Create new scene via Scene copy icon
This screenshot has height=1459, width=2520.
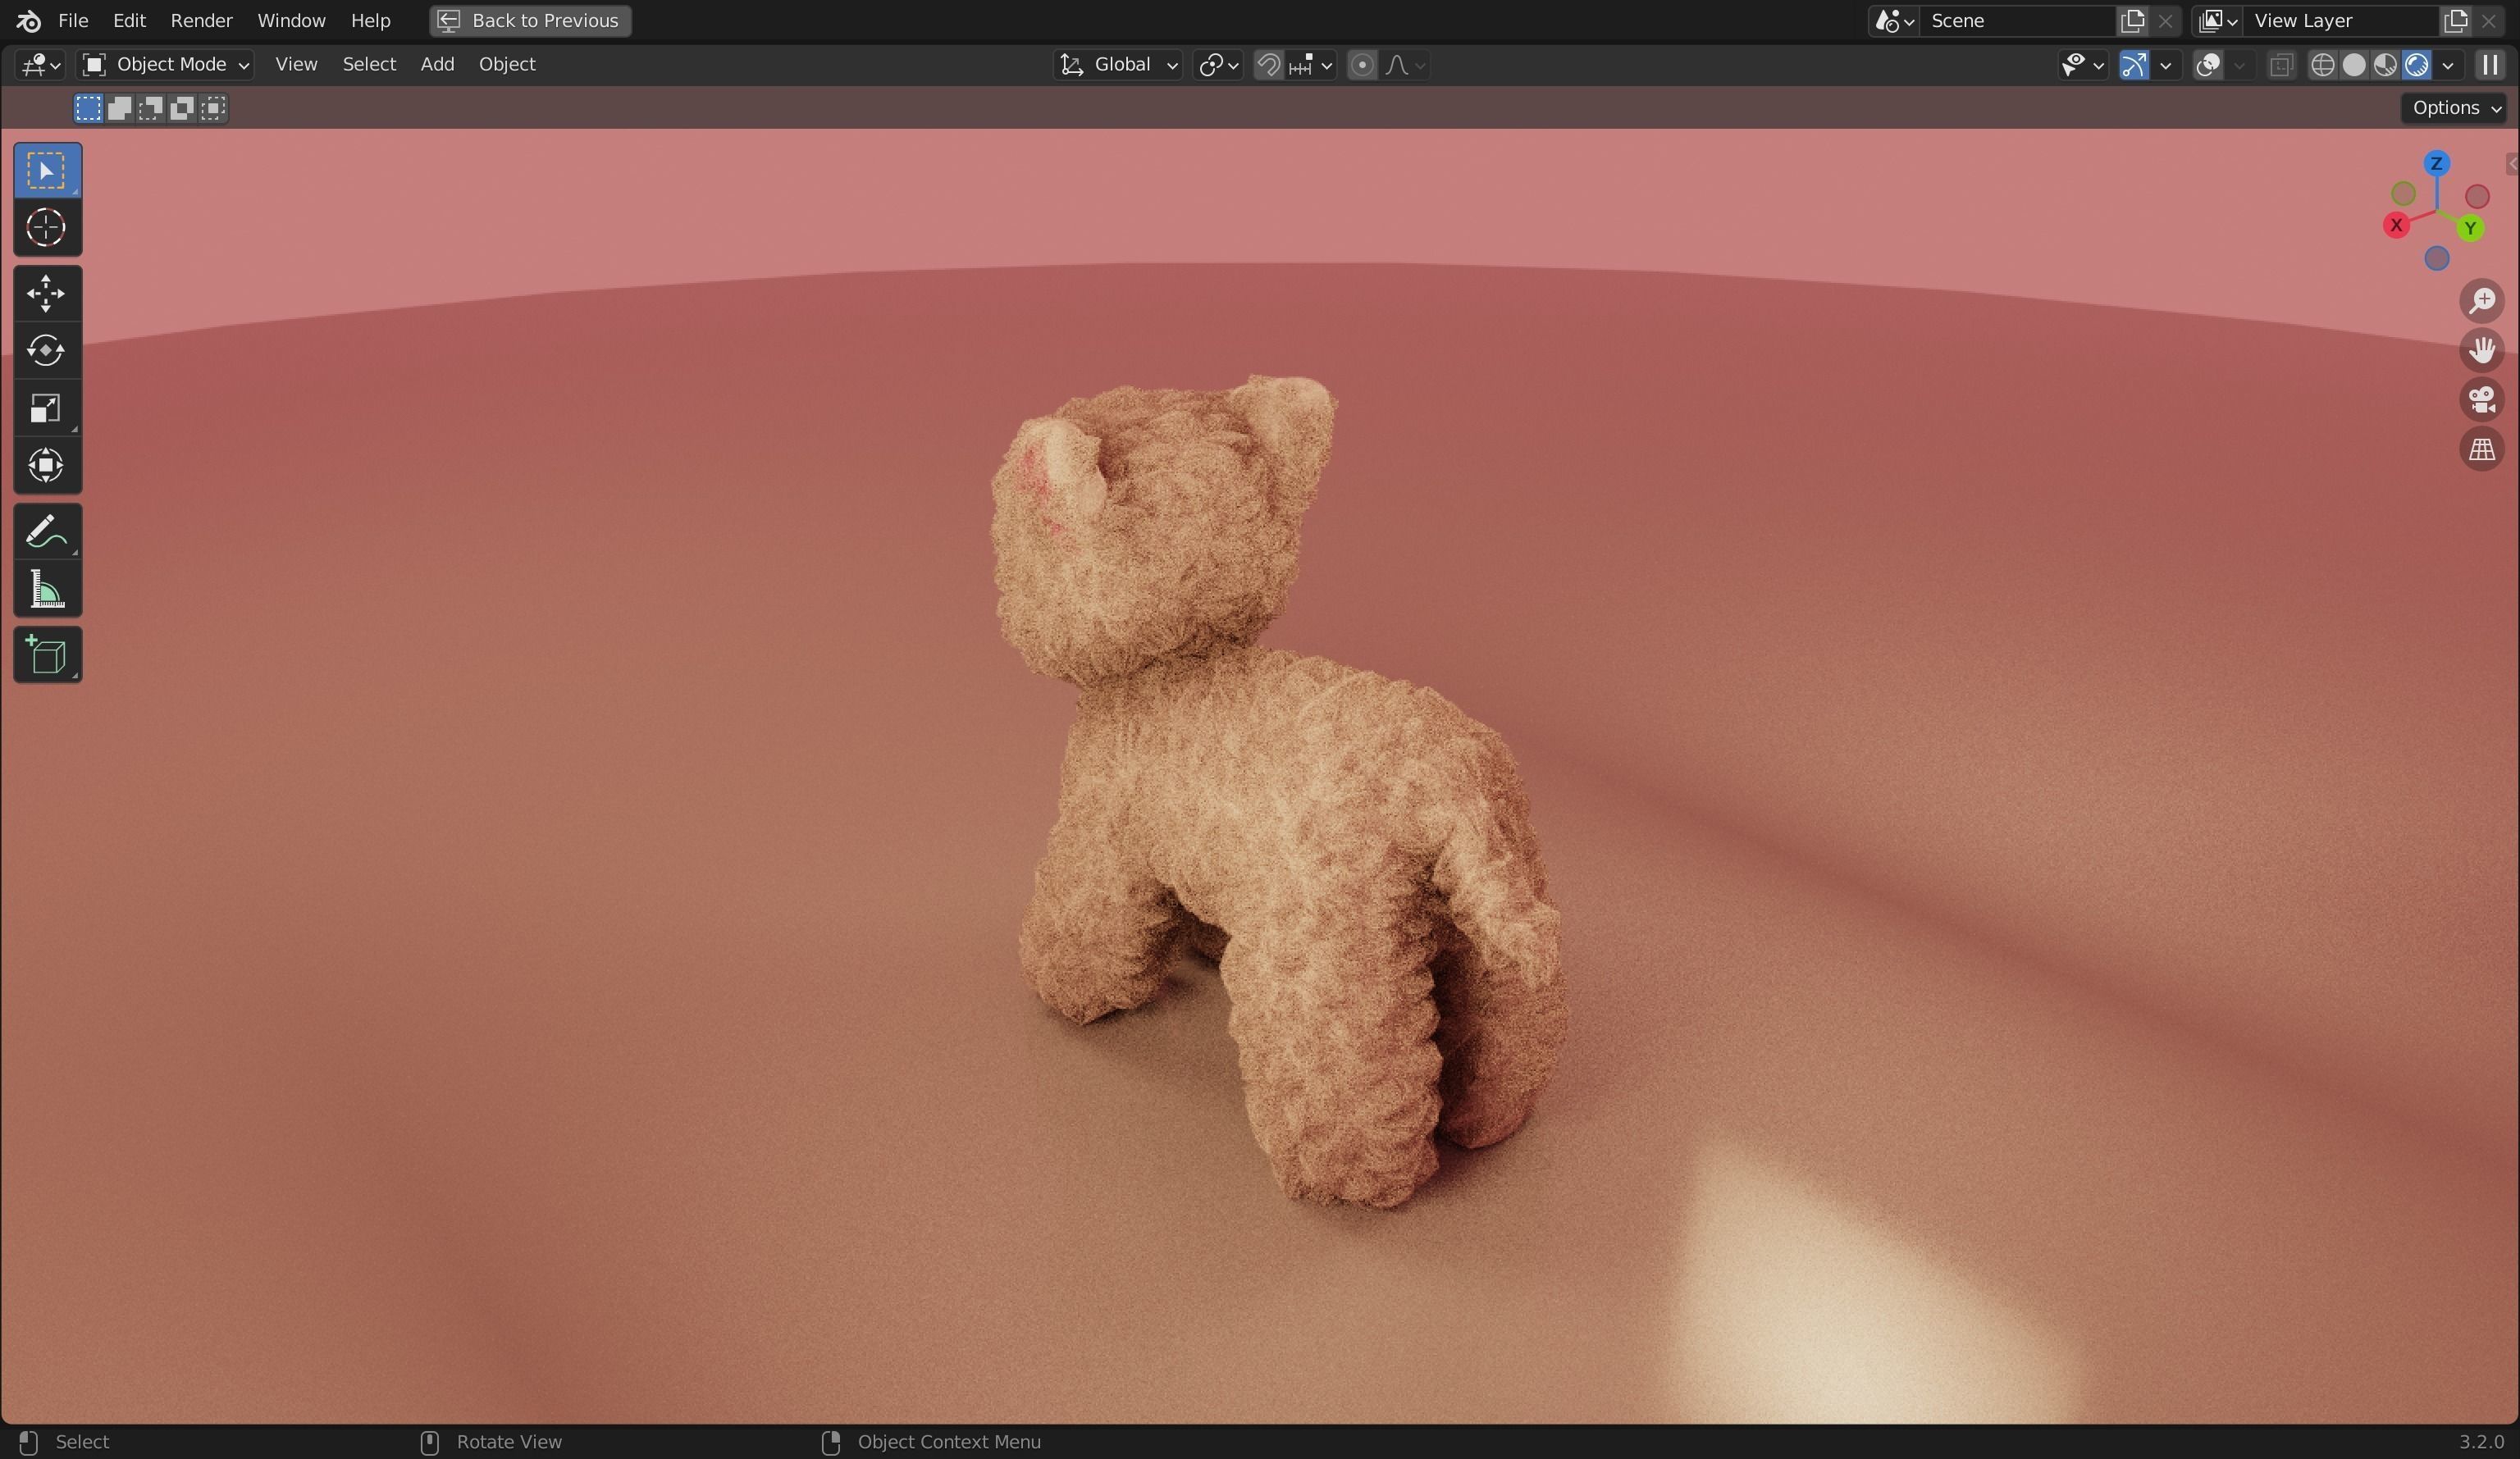[2132, 20]
